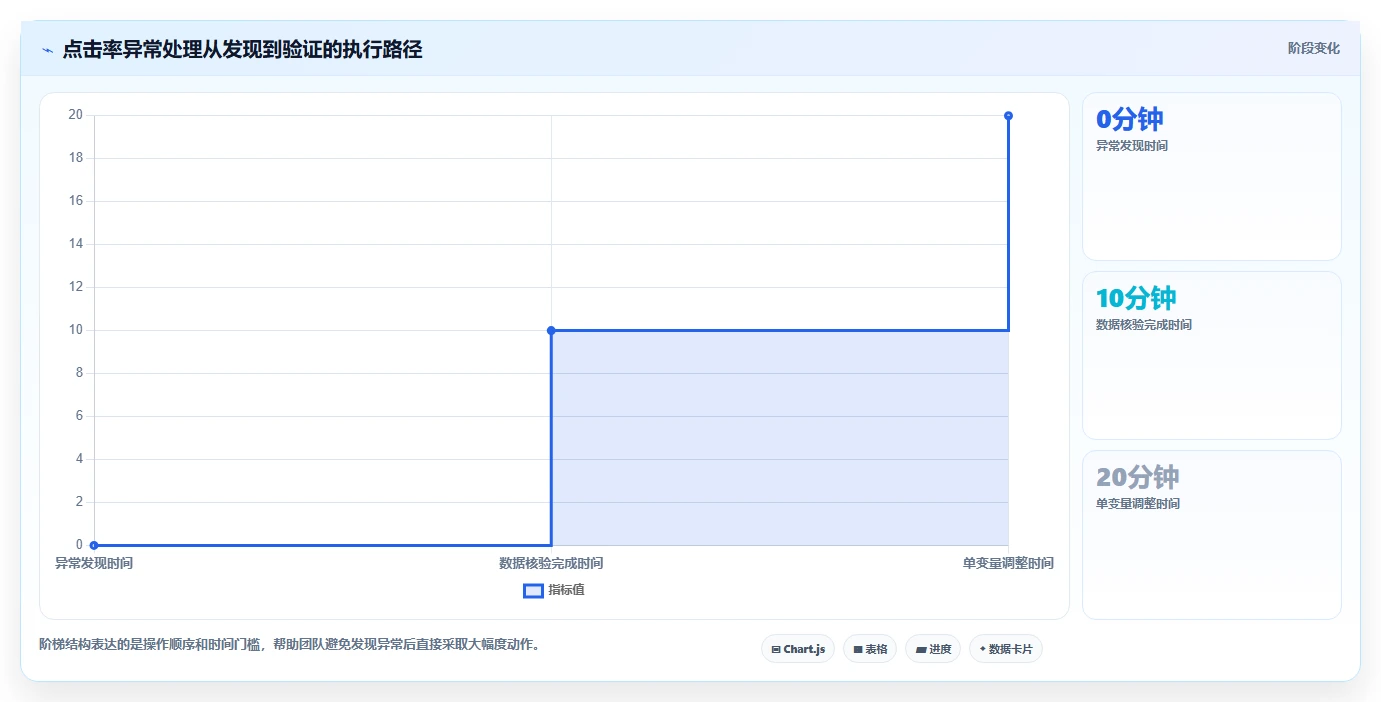Click the chart data point at value 10
This screenshot has width=1381, height=702.
point(551,330)
